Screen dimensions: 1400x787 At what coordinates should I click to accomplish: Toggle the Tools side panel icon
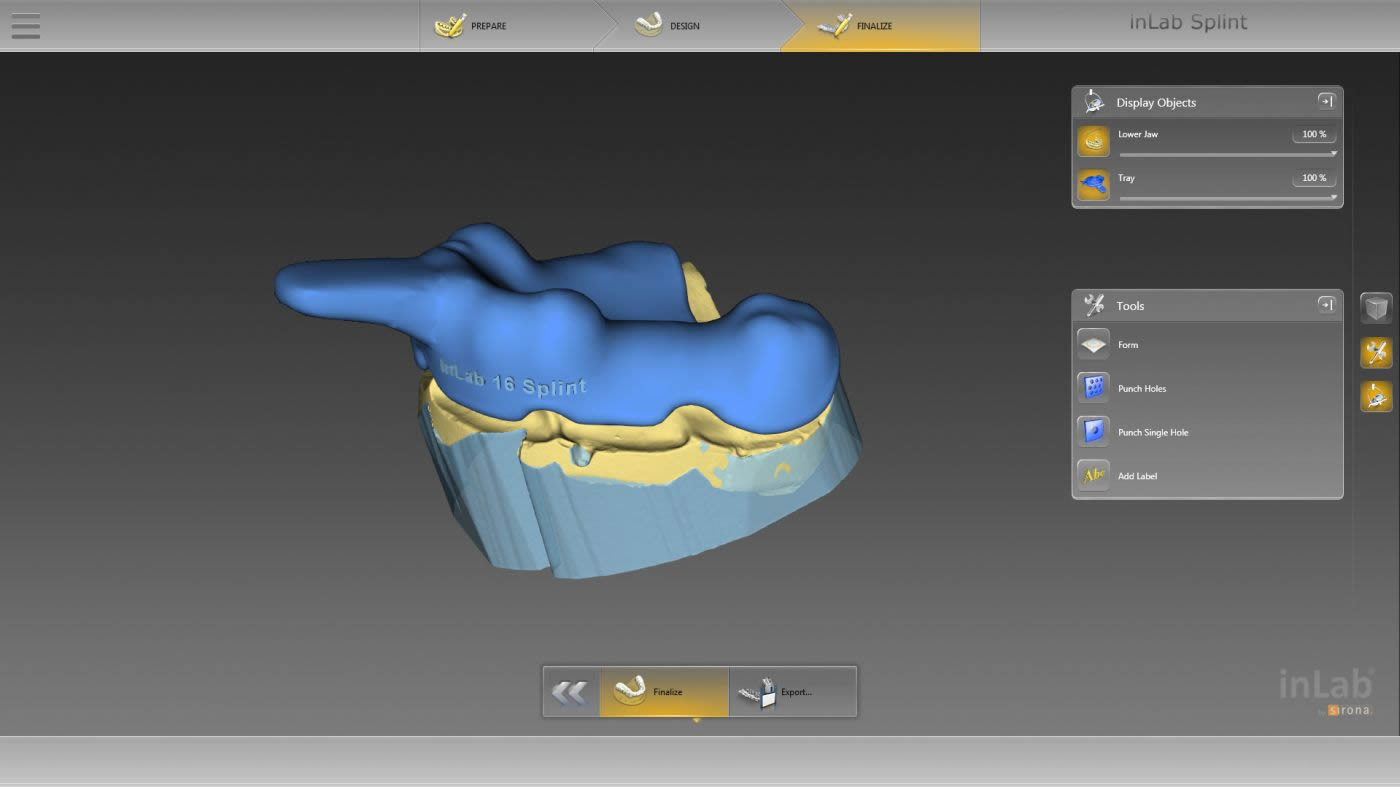[x=1376, y=352]
